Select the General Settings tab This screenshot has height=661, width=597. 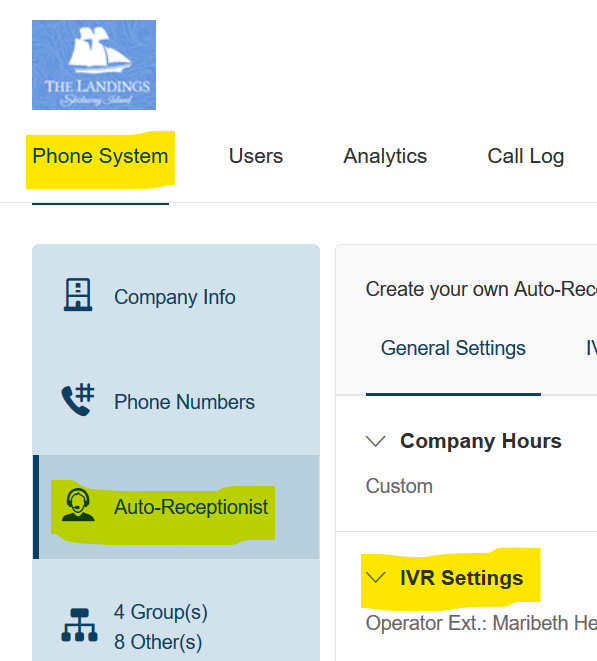453,348
